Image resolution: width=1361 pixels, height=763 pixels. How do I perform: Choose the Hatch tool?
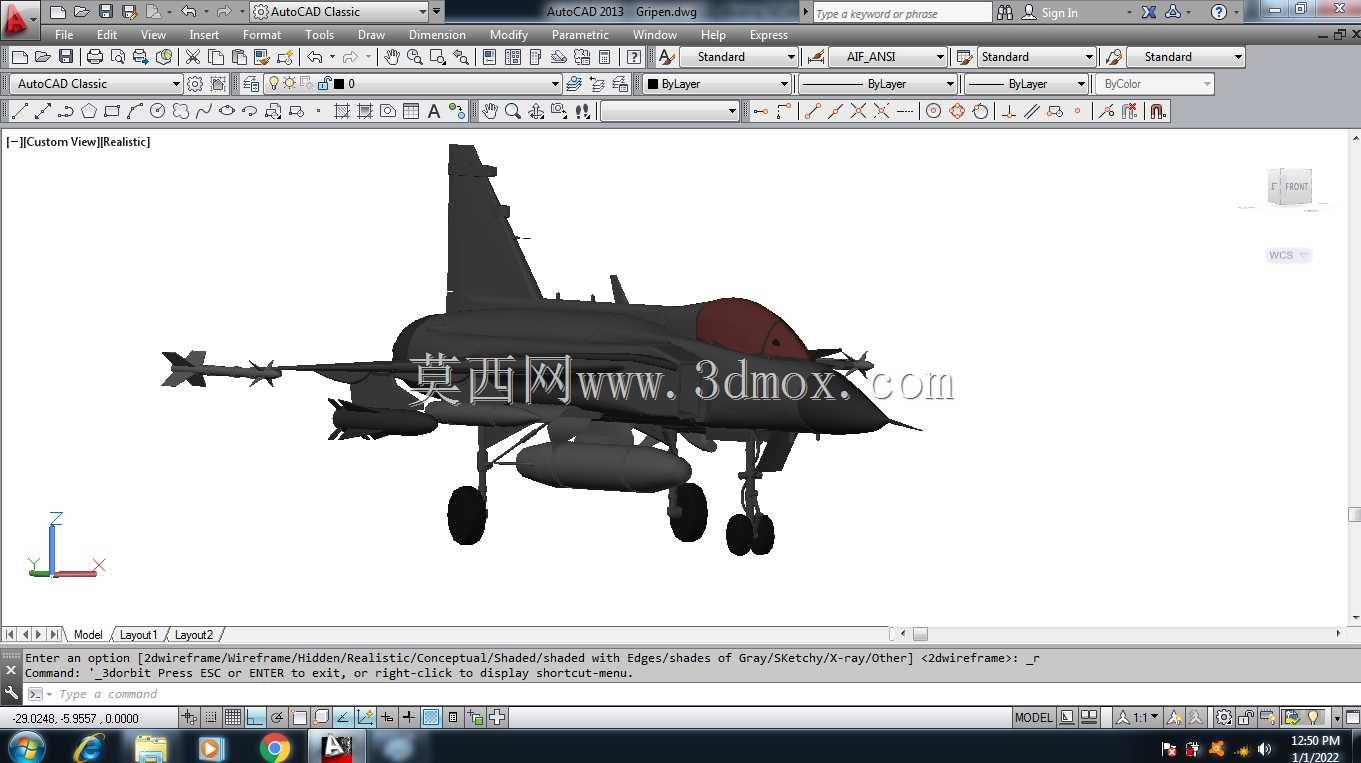coord(342,111)
